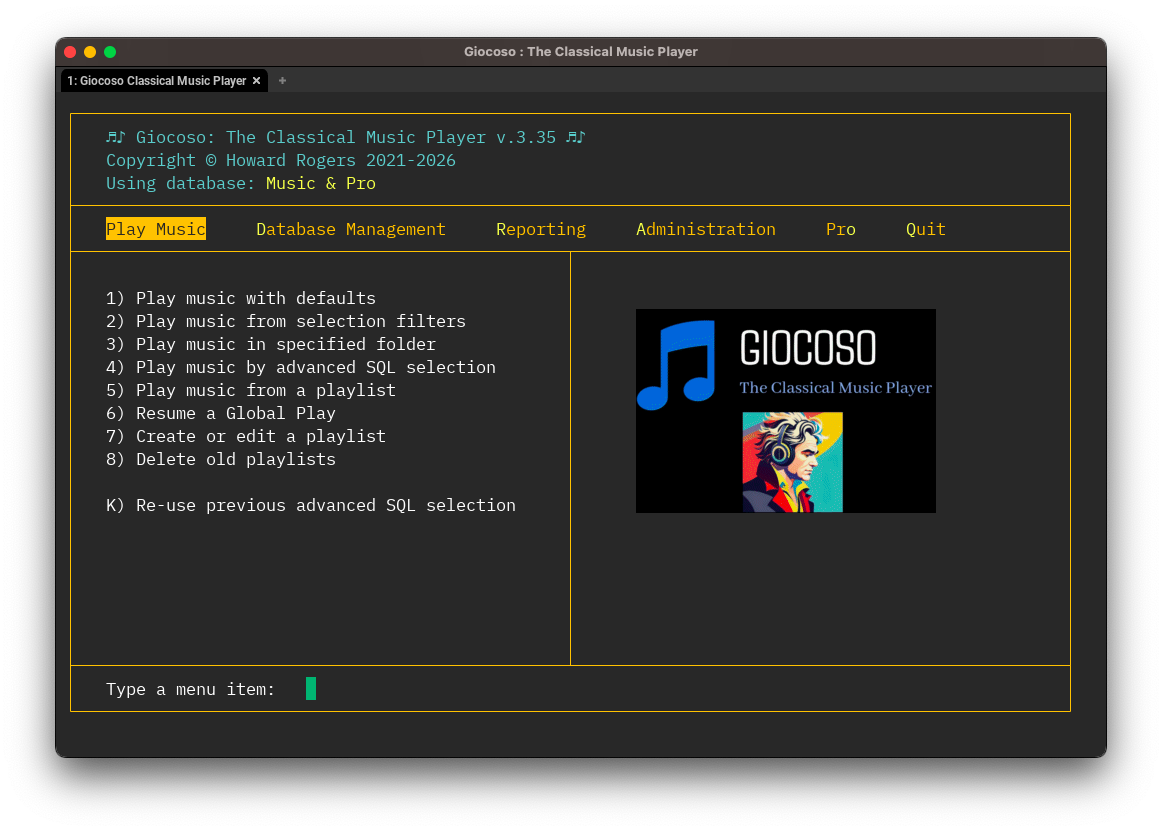Close the Giocoso Classical Music Player tab

tap(256, 81)
